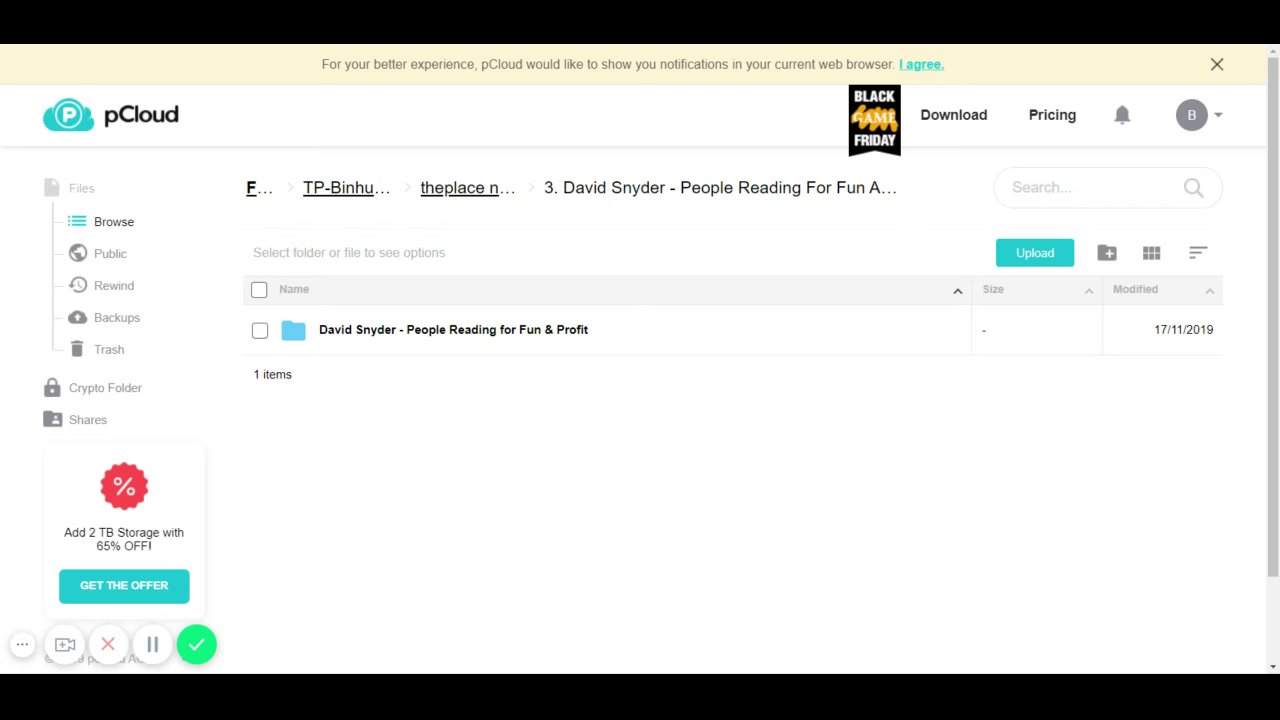Click the 1 items count text

272,375
